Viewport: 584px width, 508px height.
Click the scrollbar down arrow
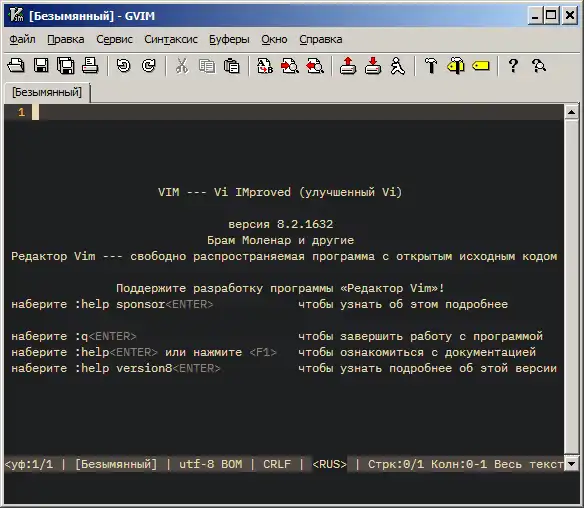[x=571, y=464]
